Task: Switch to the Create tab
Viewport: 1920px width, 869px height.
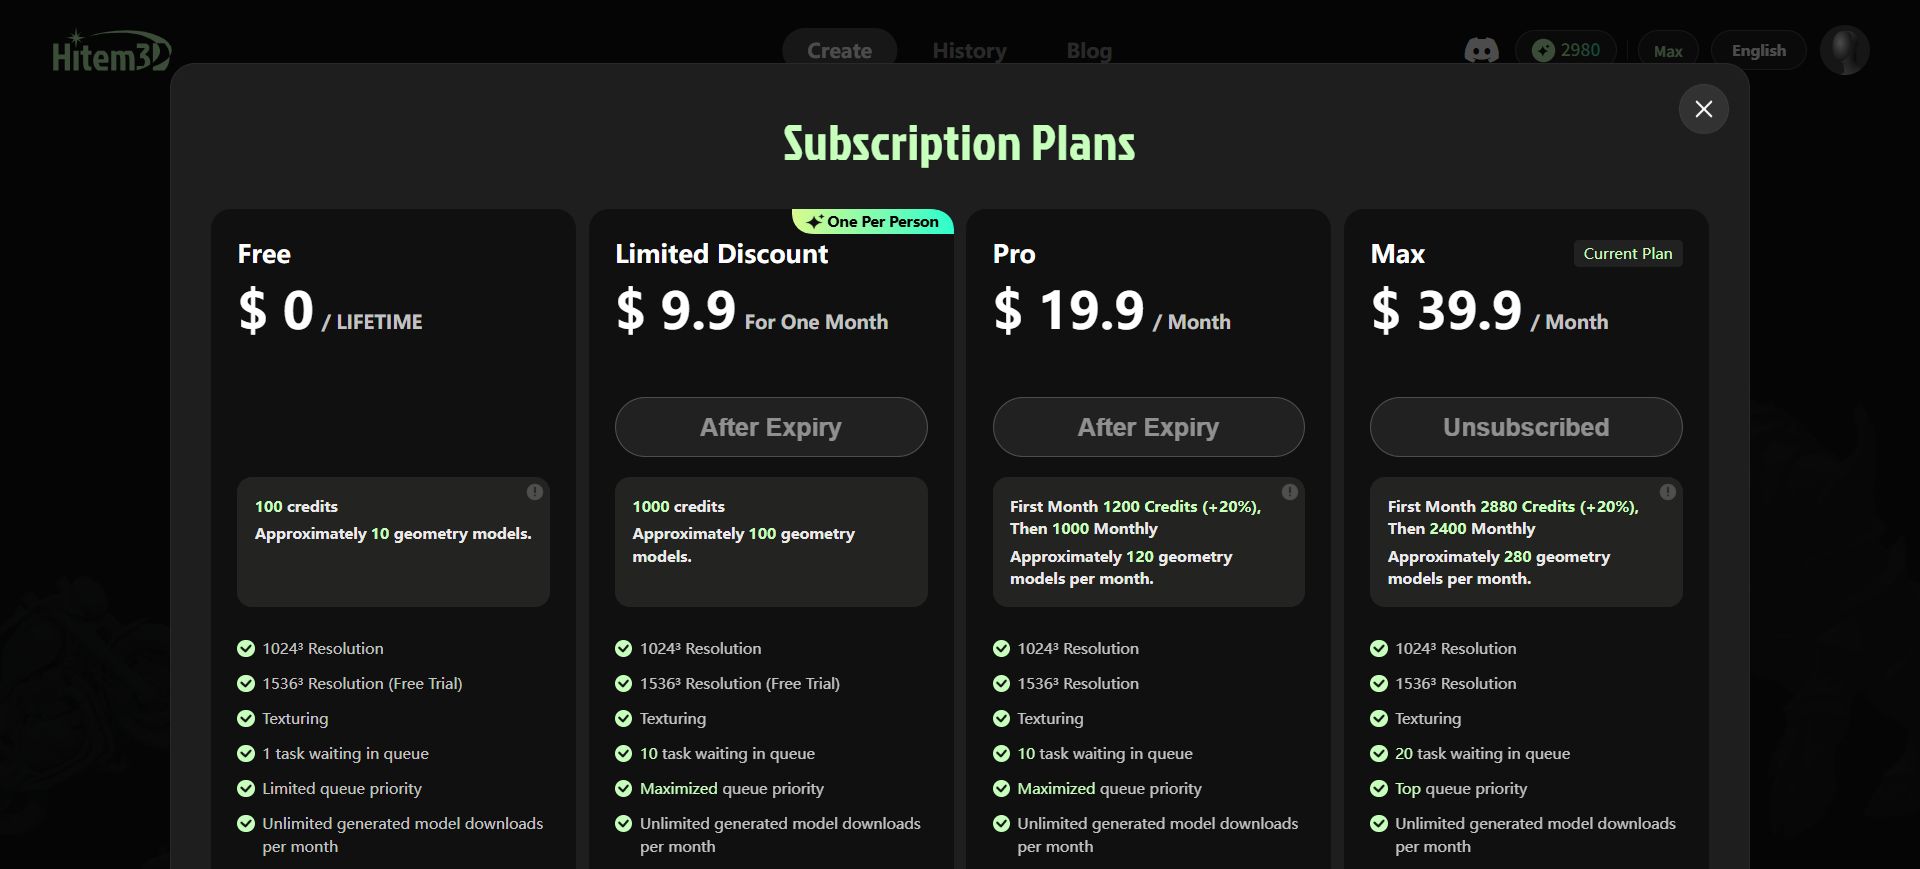Action: click(839, 50)
